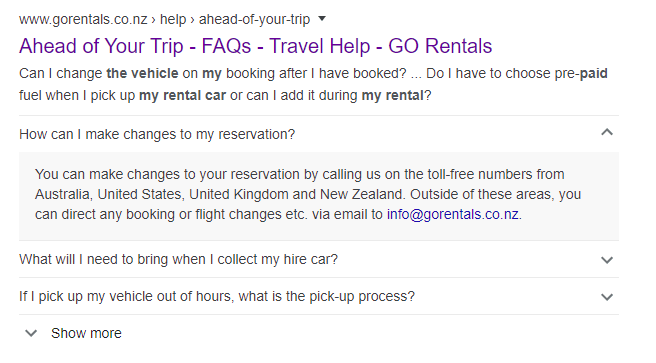Viewport: 656px width, 363px height.
Task: Click the "FAQs" word in result title
Action: 226,46
